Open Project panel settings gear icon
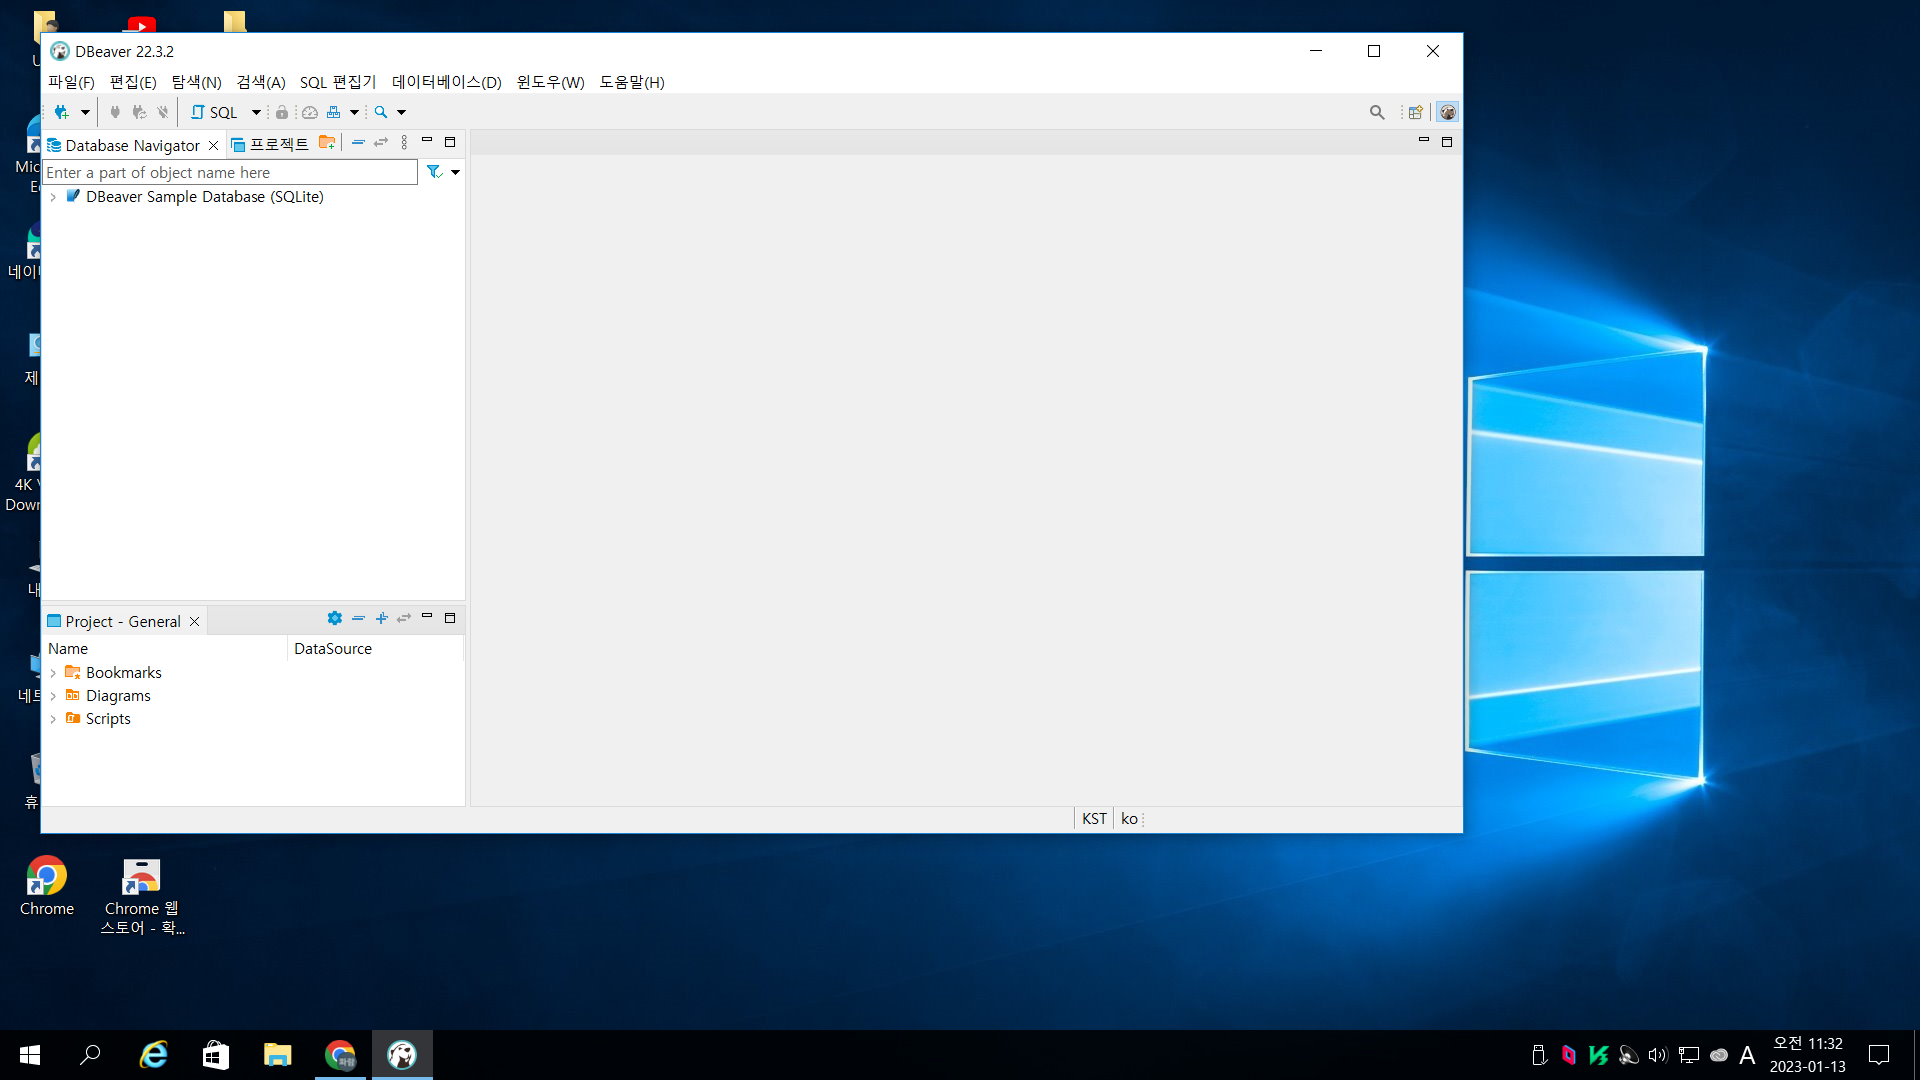 point(335,618)
